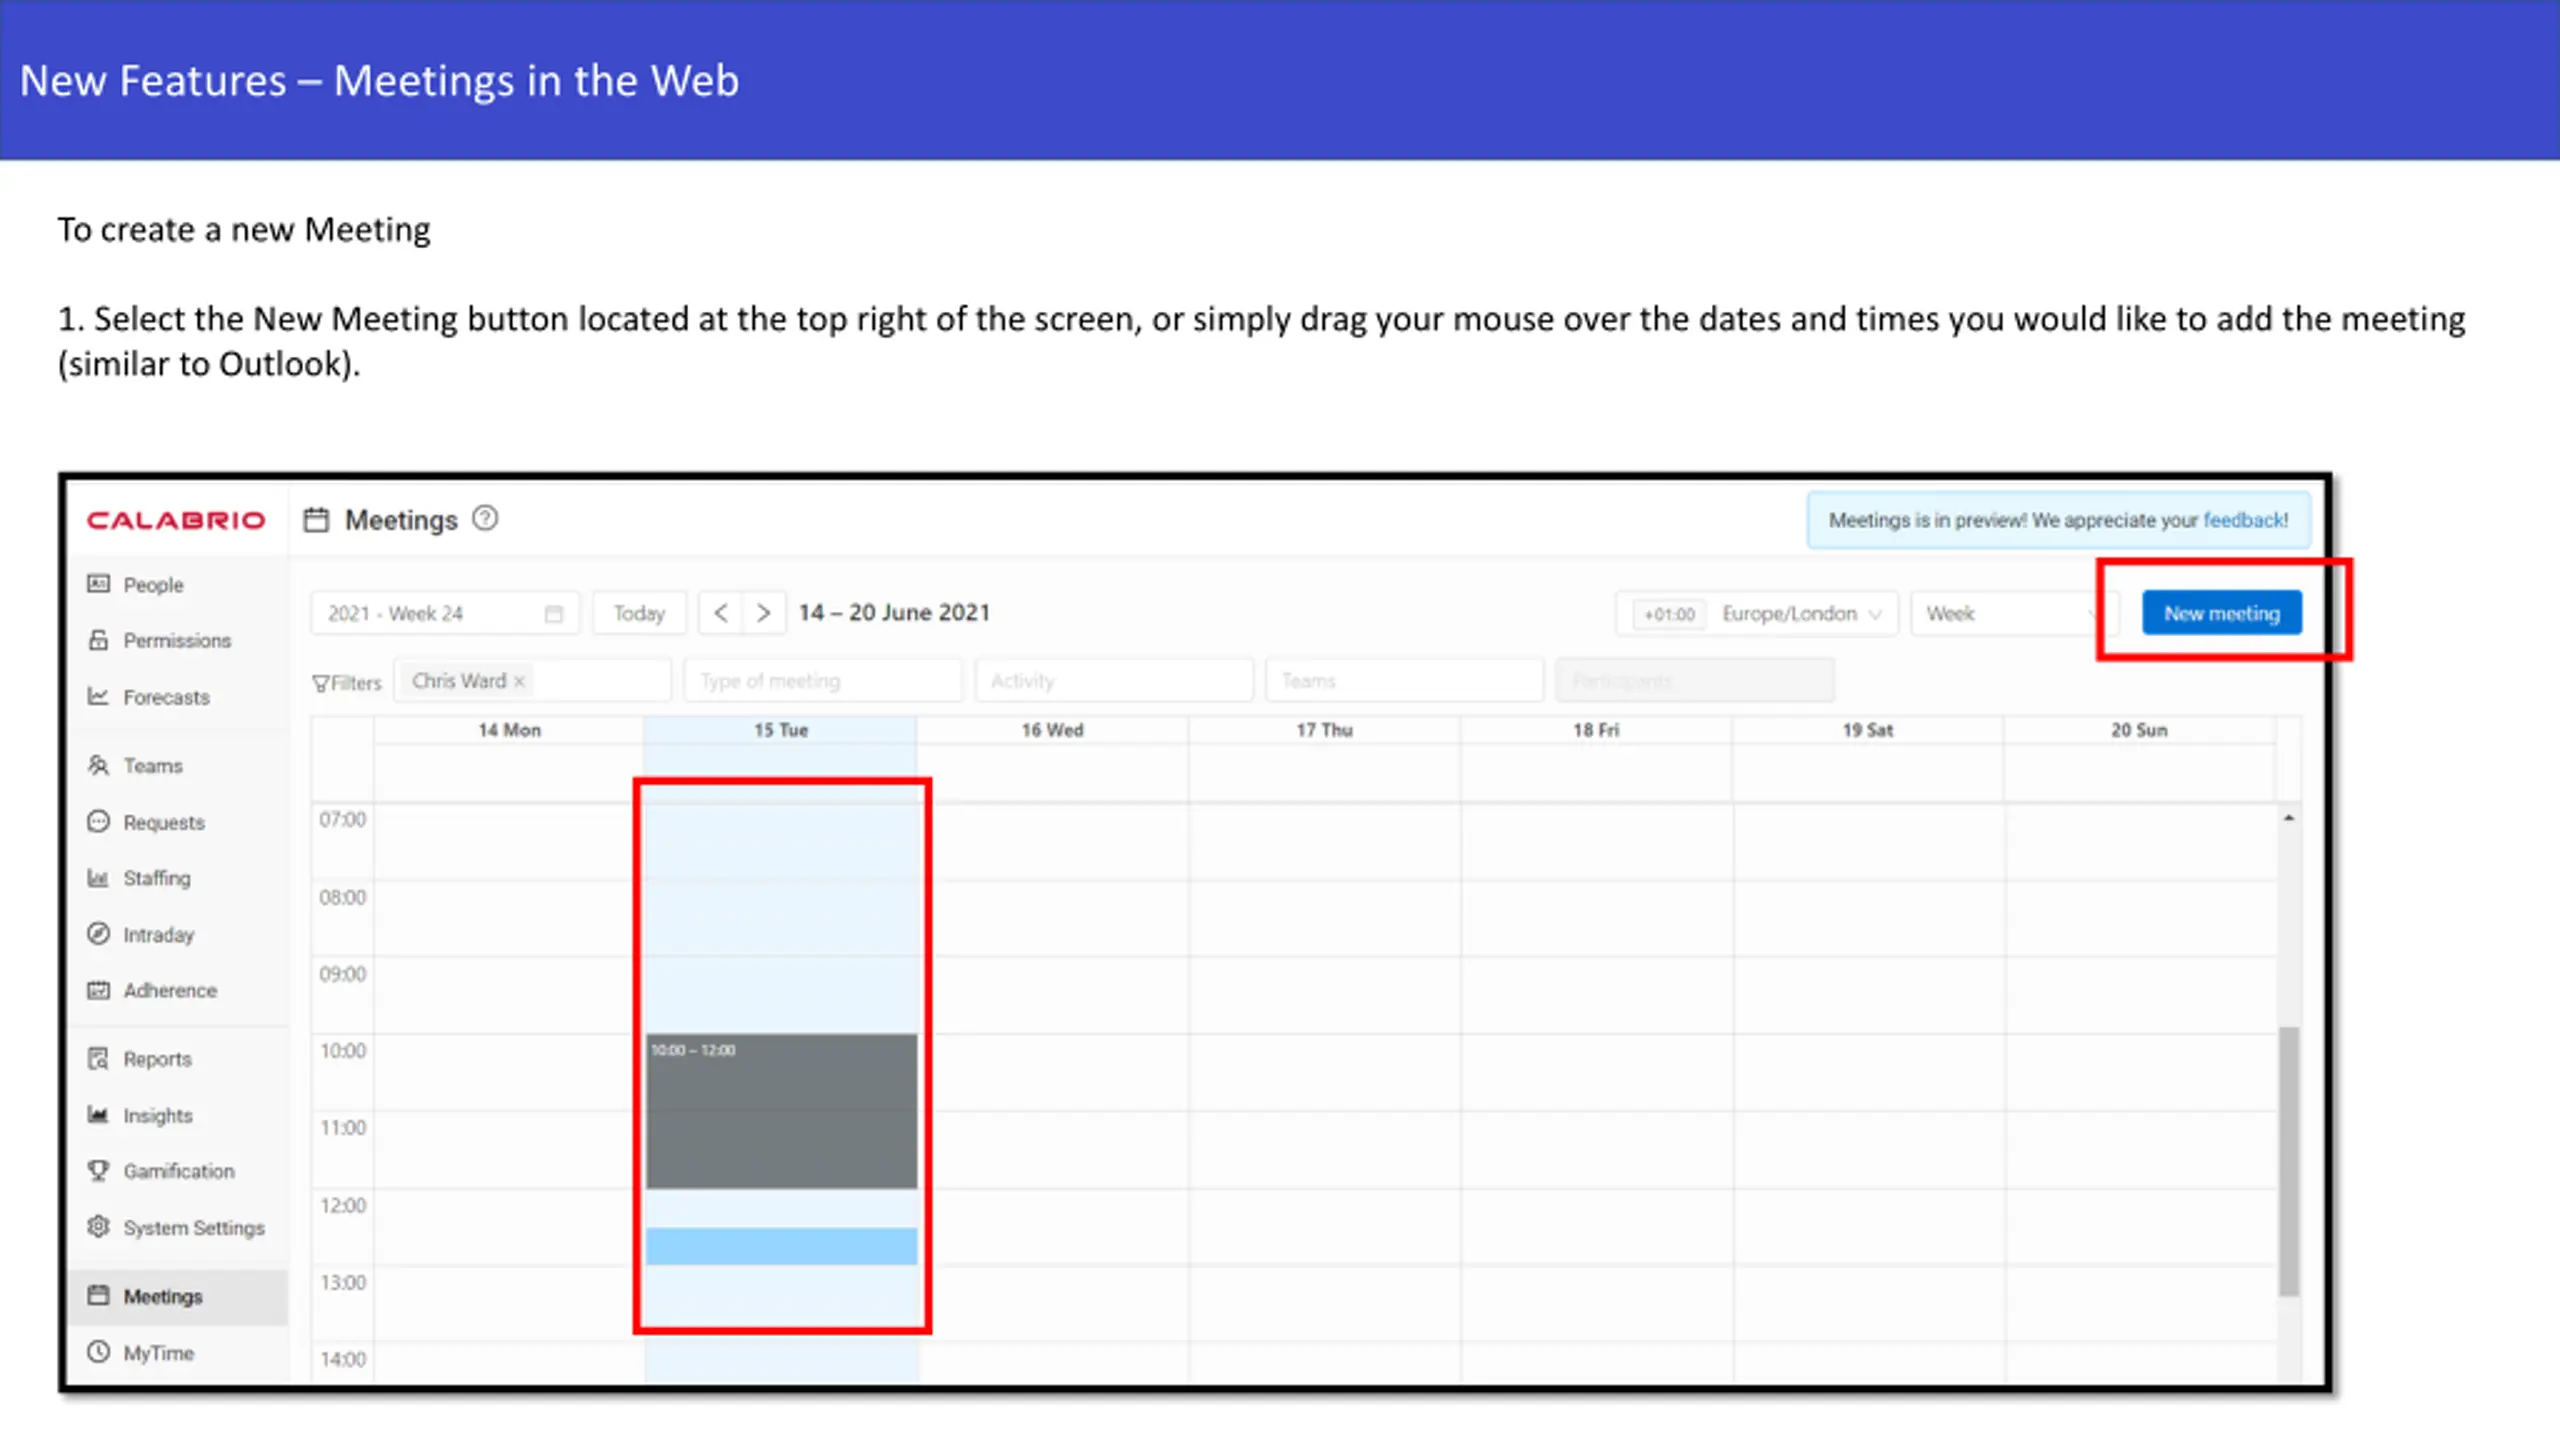2560x1440 pixels.
Task: Click the 16 Wed column header
Action: click(1052, 730)
